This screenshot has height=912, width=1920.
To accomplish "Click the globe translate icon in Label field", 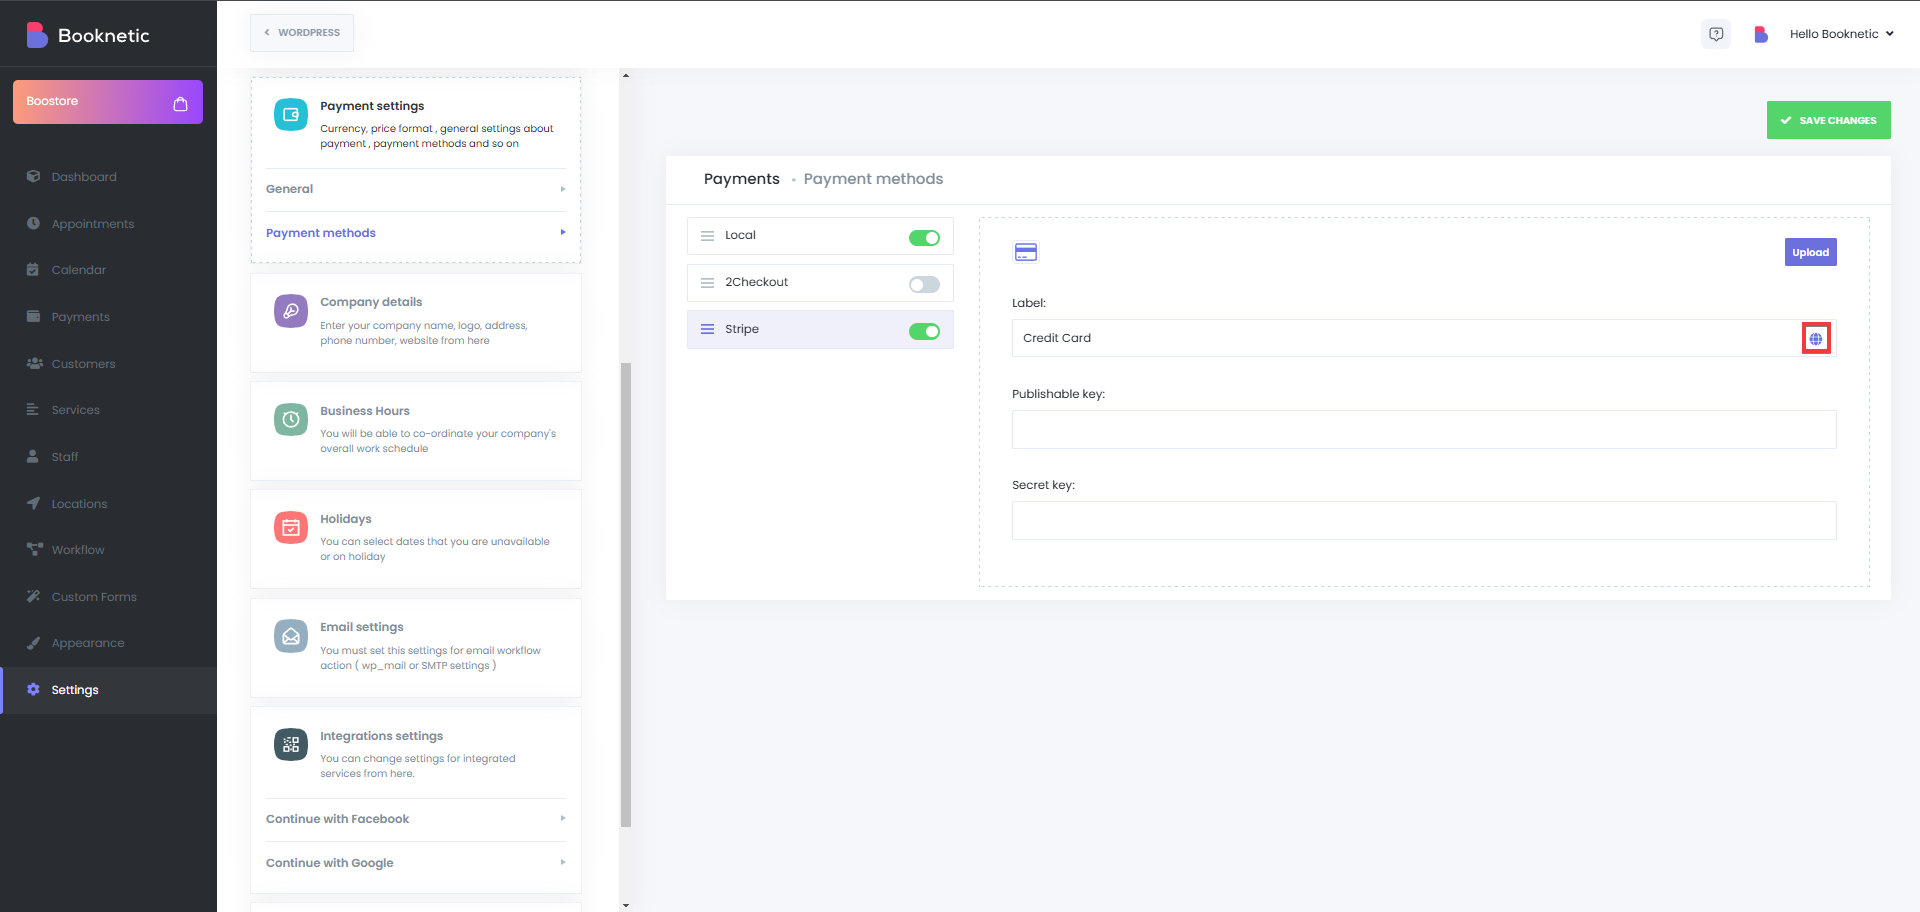I will click(x=1816, y=339).
